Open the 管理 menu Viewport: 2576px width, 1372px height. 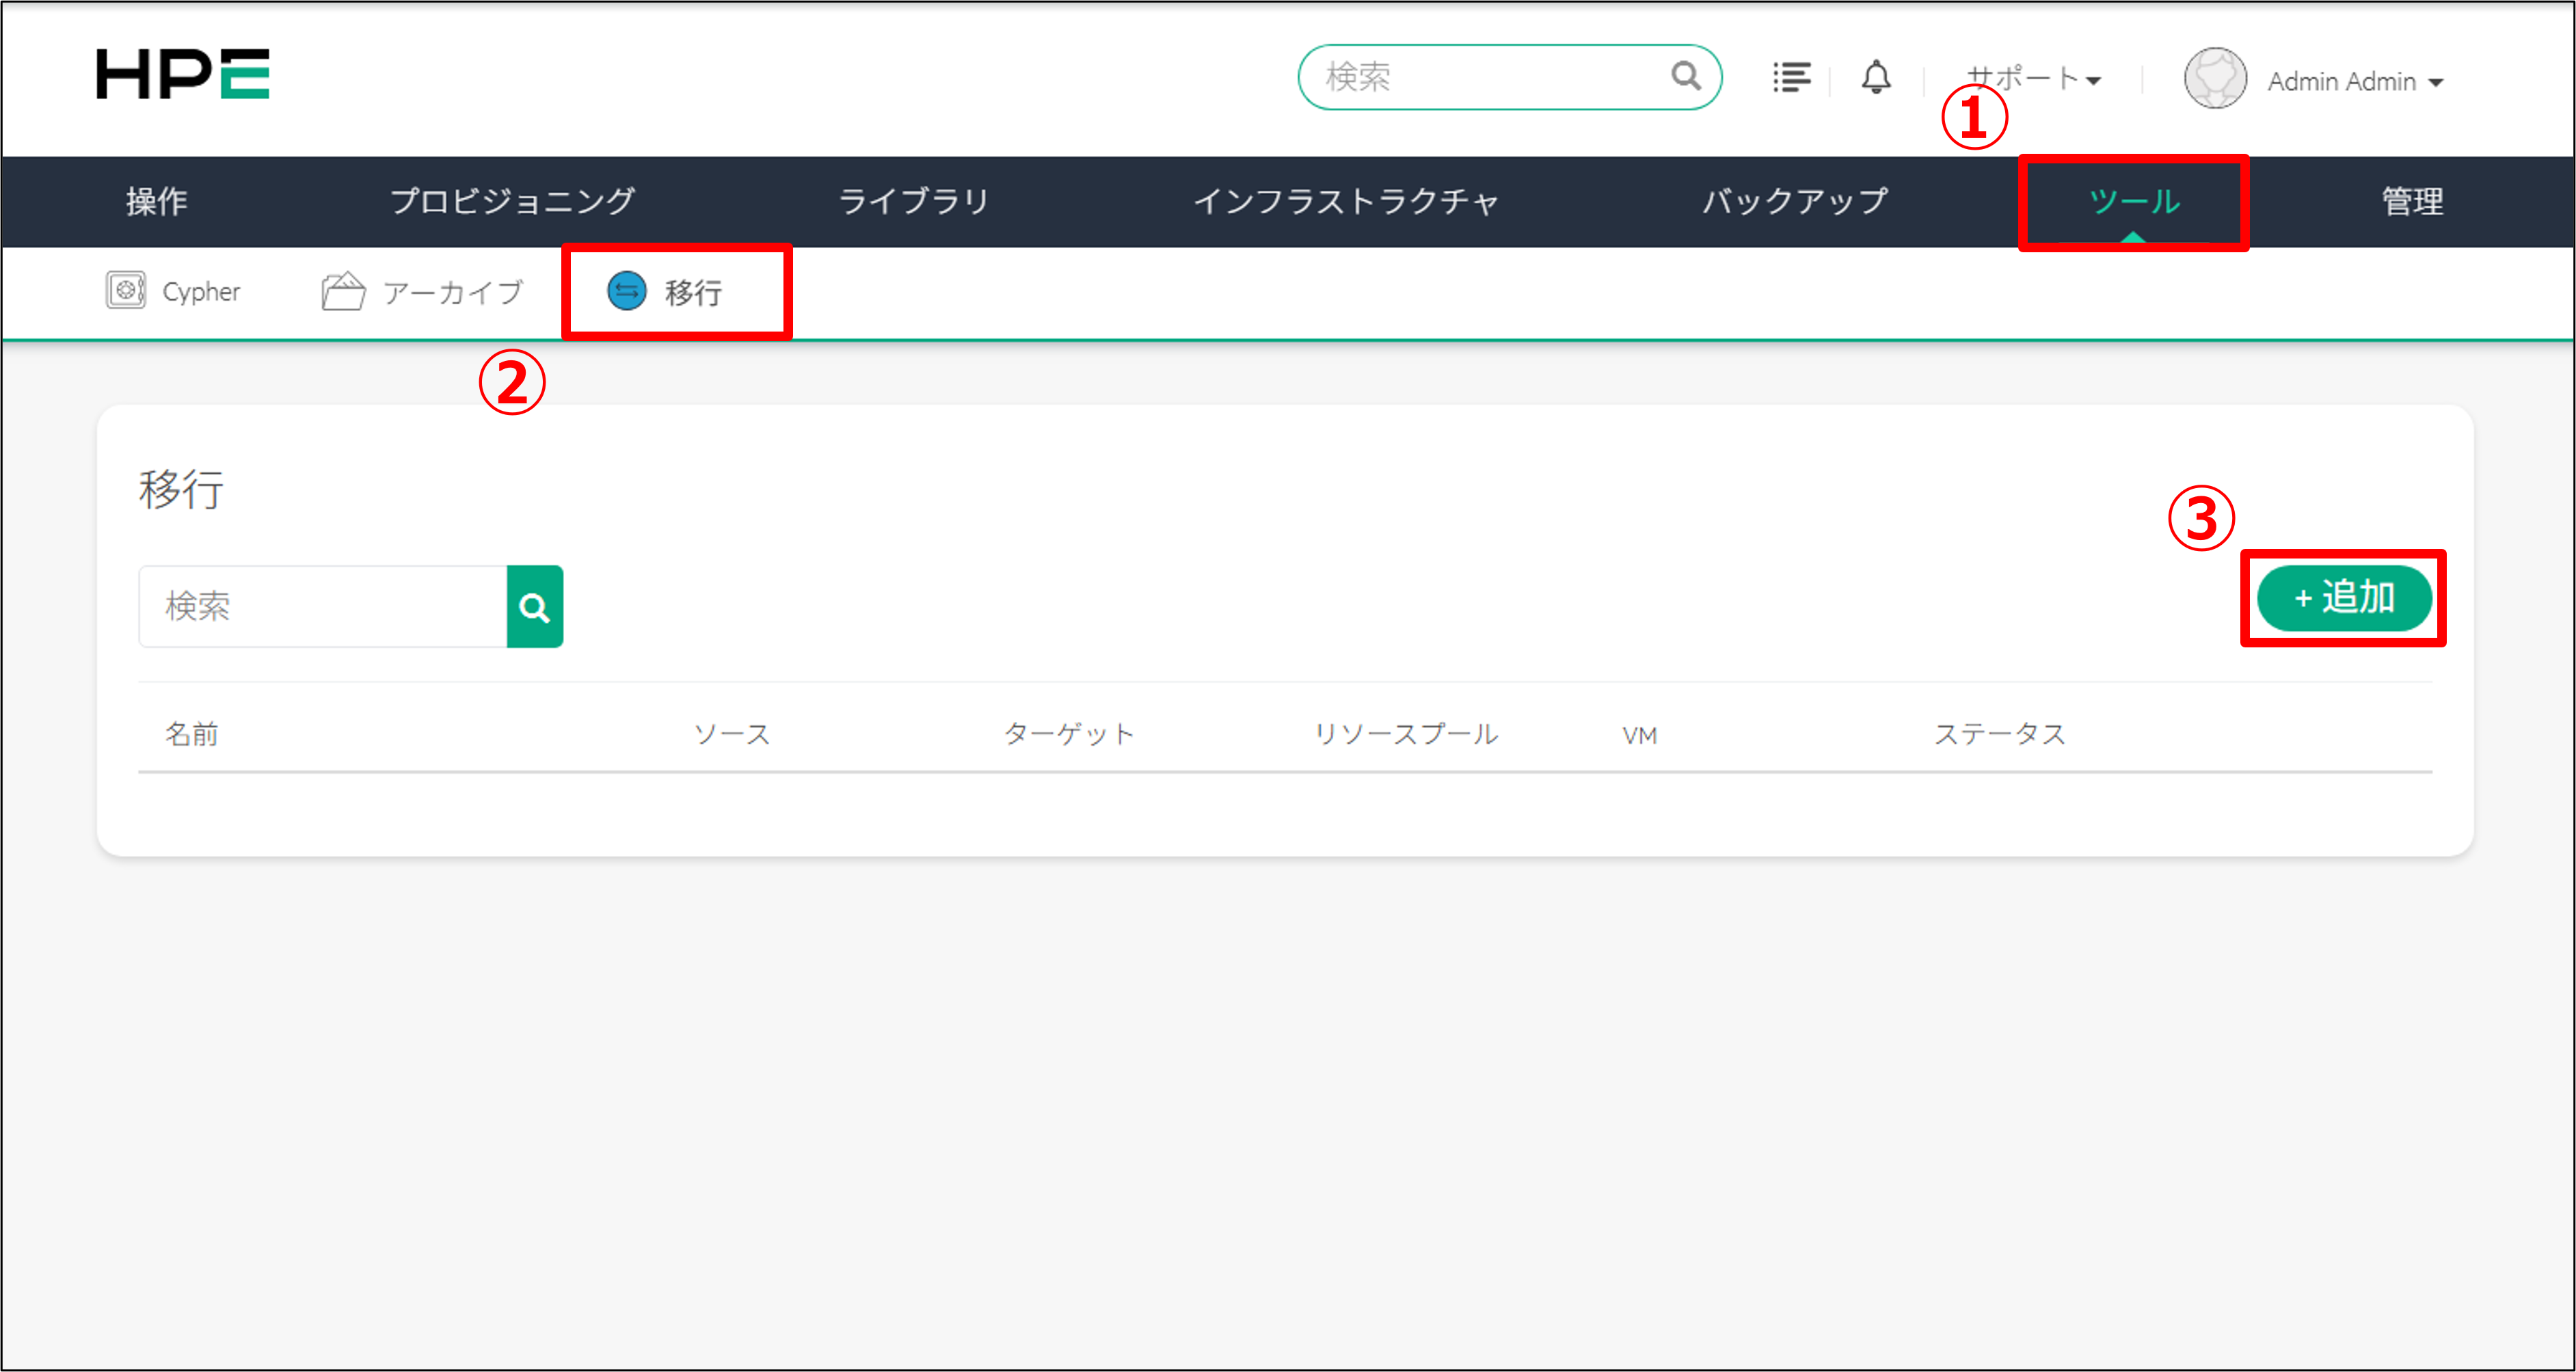(x=2412, y=201)
